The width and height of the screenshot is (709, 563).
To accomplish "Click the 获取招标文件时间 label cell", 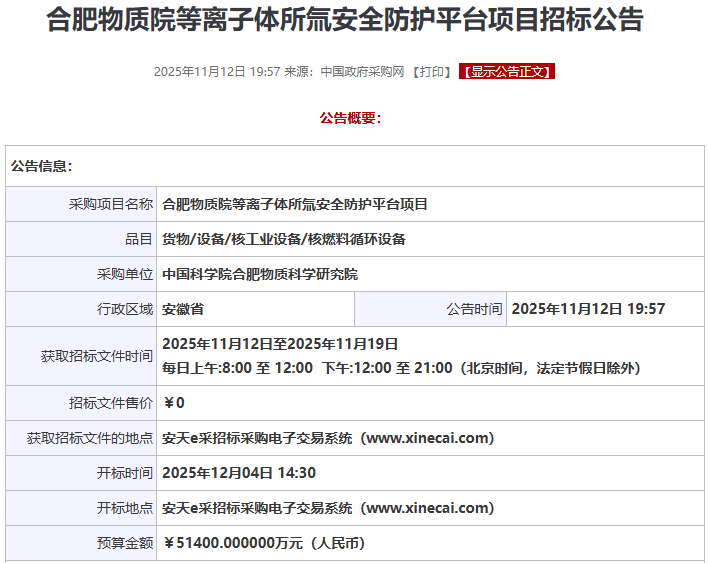I will coord(81,356).
